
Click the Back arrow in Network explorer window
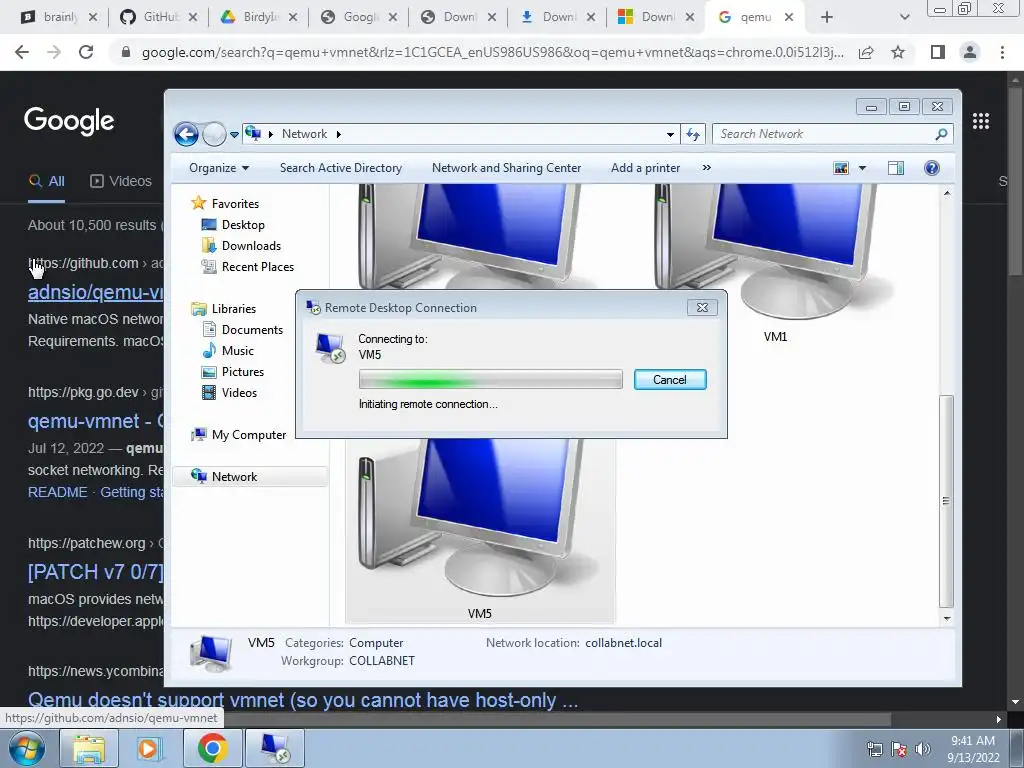click(186, 135)
